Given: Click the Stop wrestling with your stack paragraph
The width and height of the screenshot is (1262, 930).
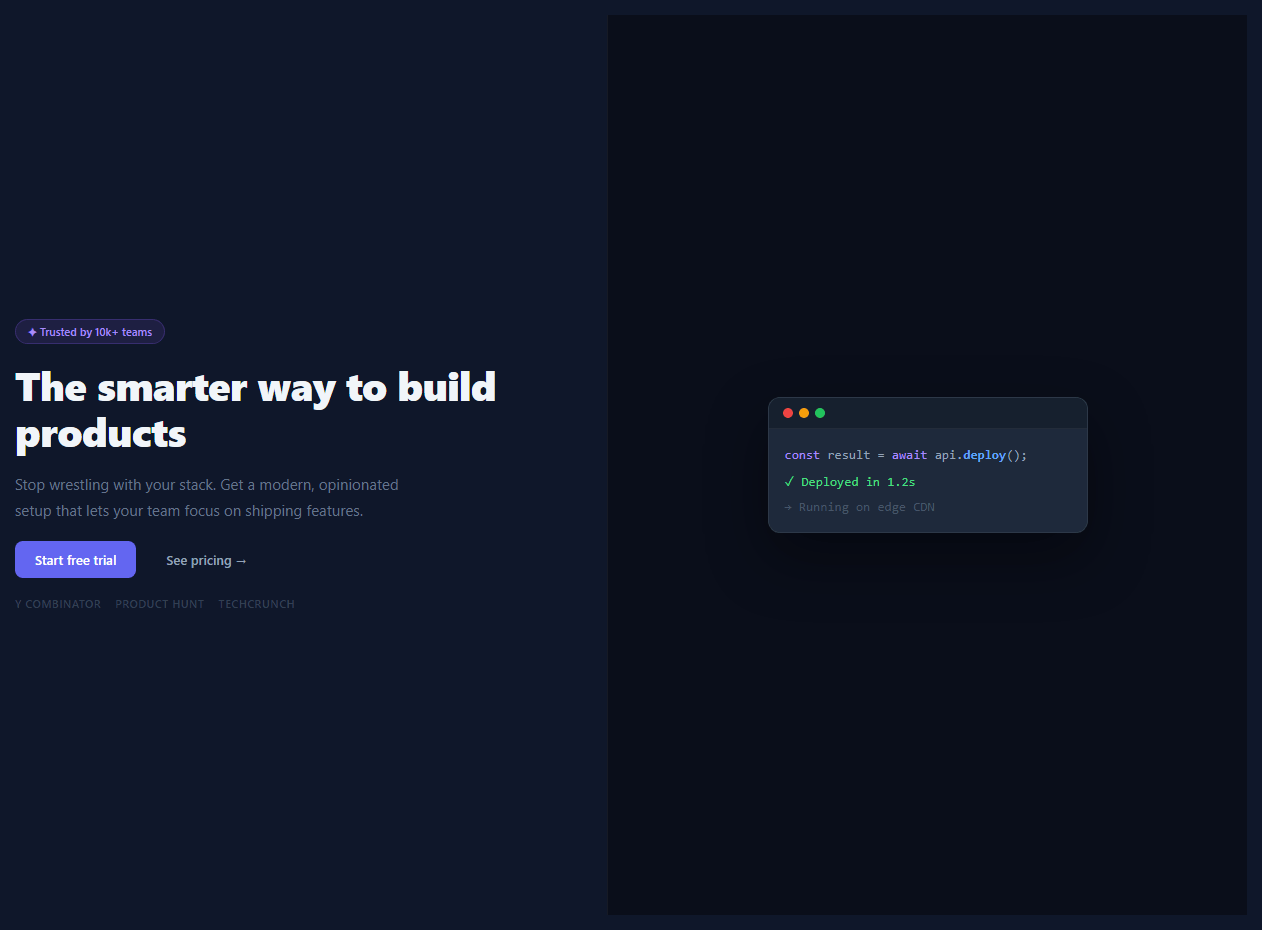Looking at the screenshot, I should pos(207,498).
